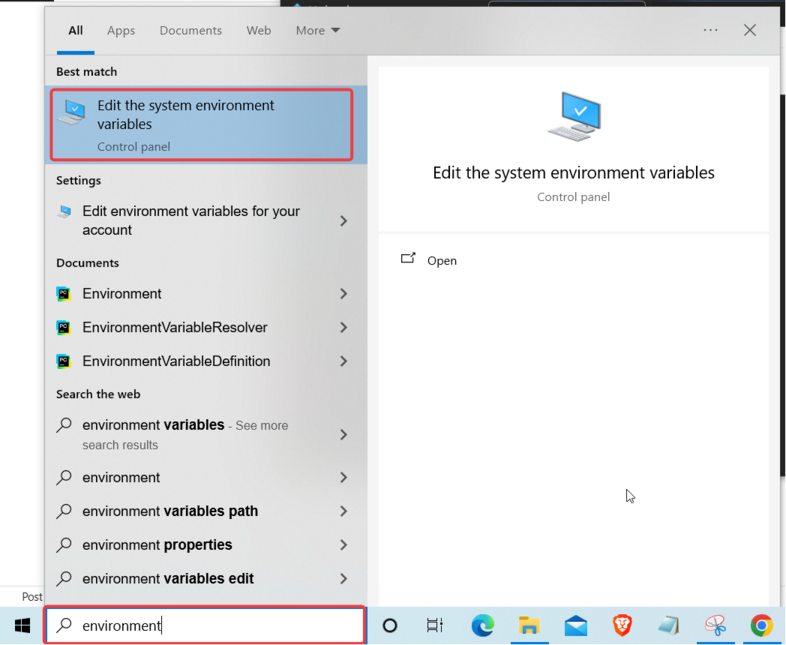Click PyCharm icon beside EnvironmentVariableResolver

pos(64,327)
